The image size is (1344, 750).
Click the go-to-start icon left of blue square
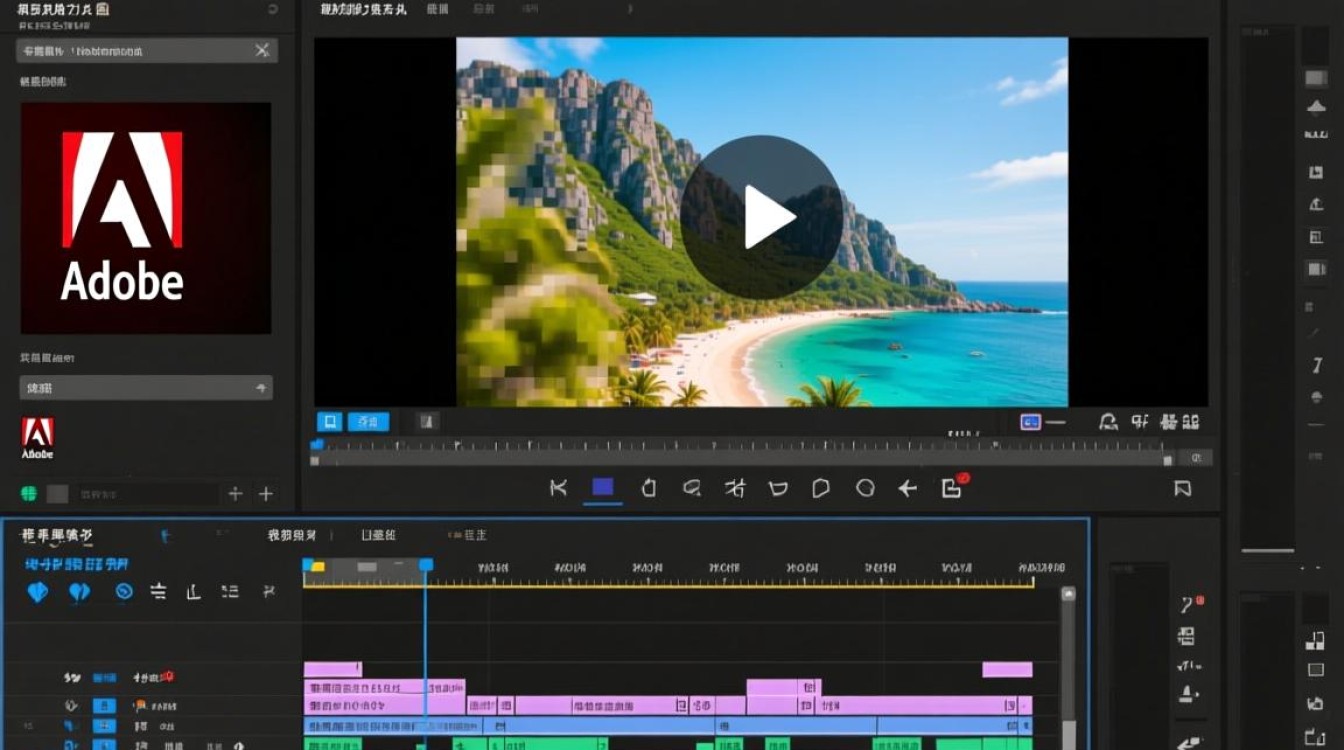pyautogui.click(x=558, y=487)
